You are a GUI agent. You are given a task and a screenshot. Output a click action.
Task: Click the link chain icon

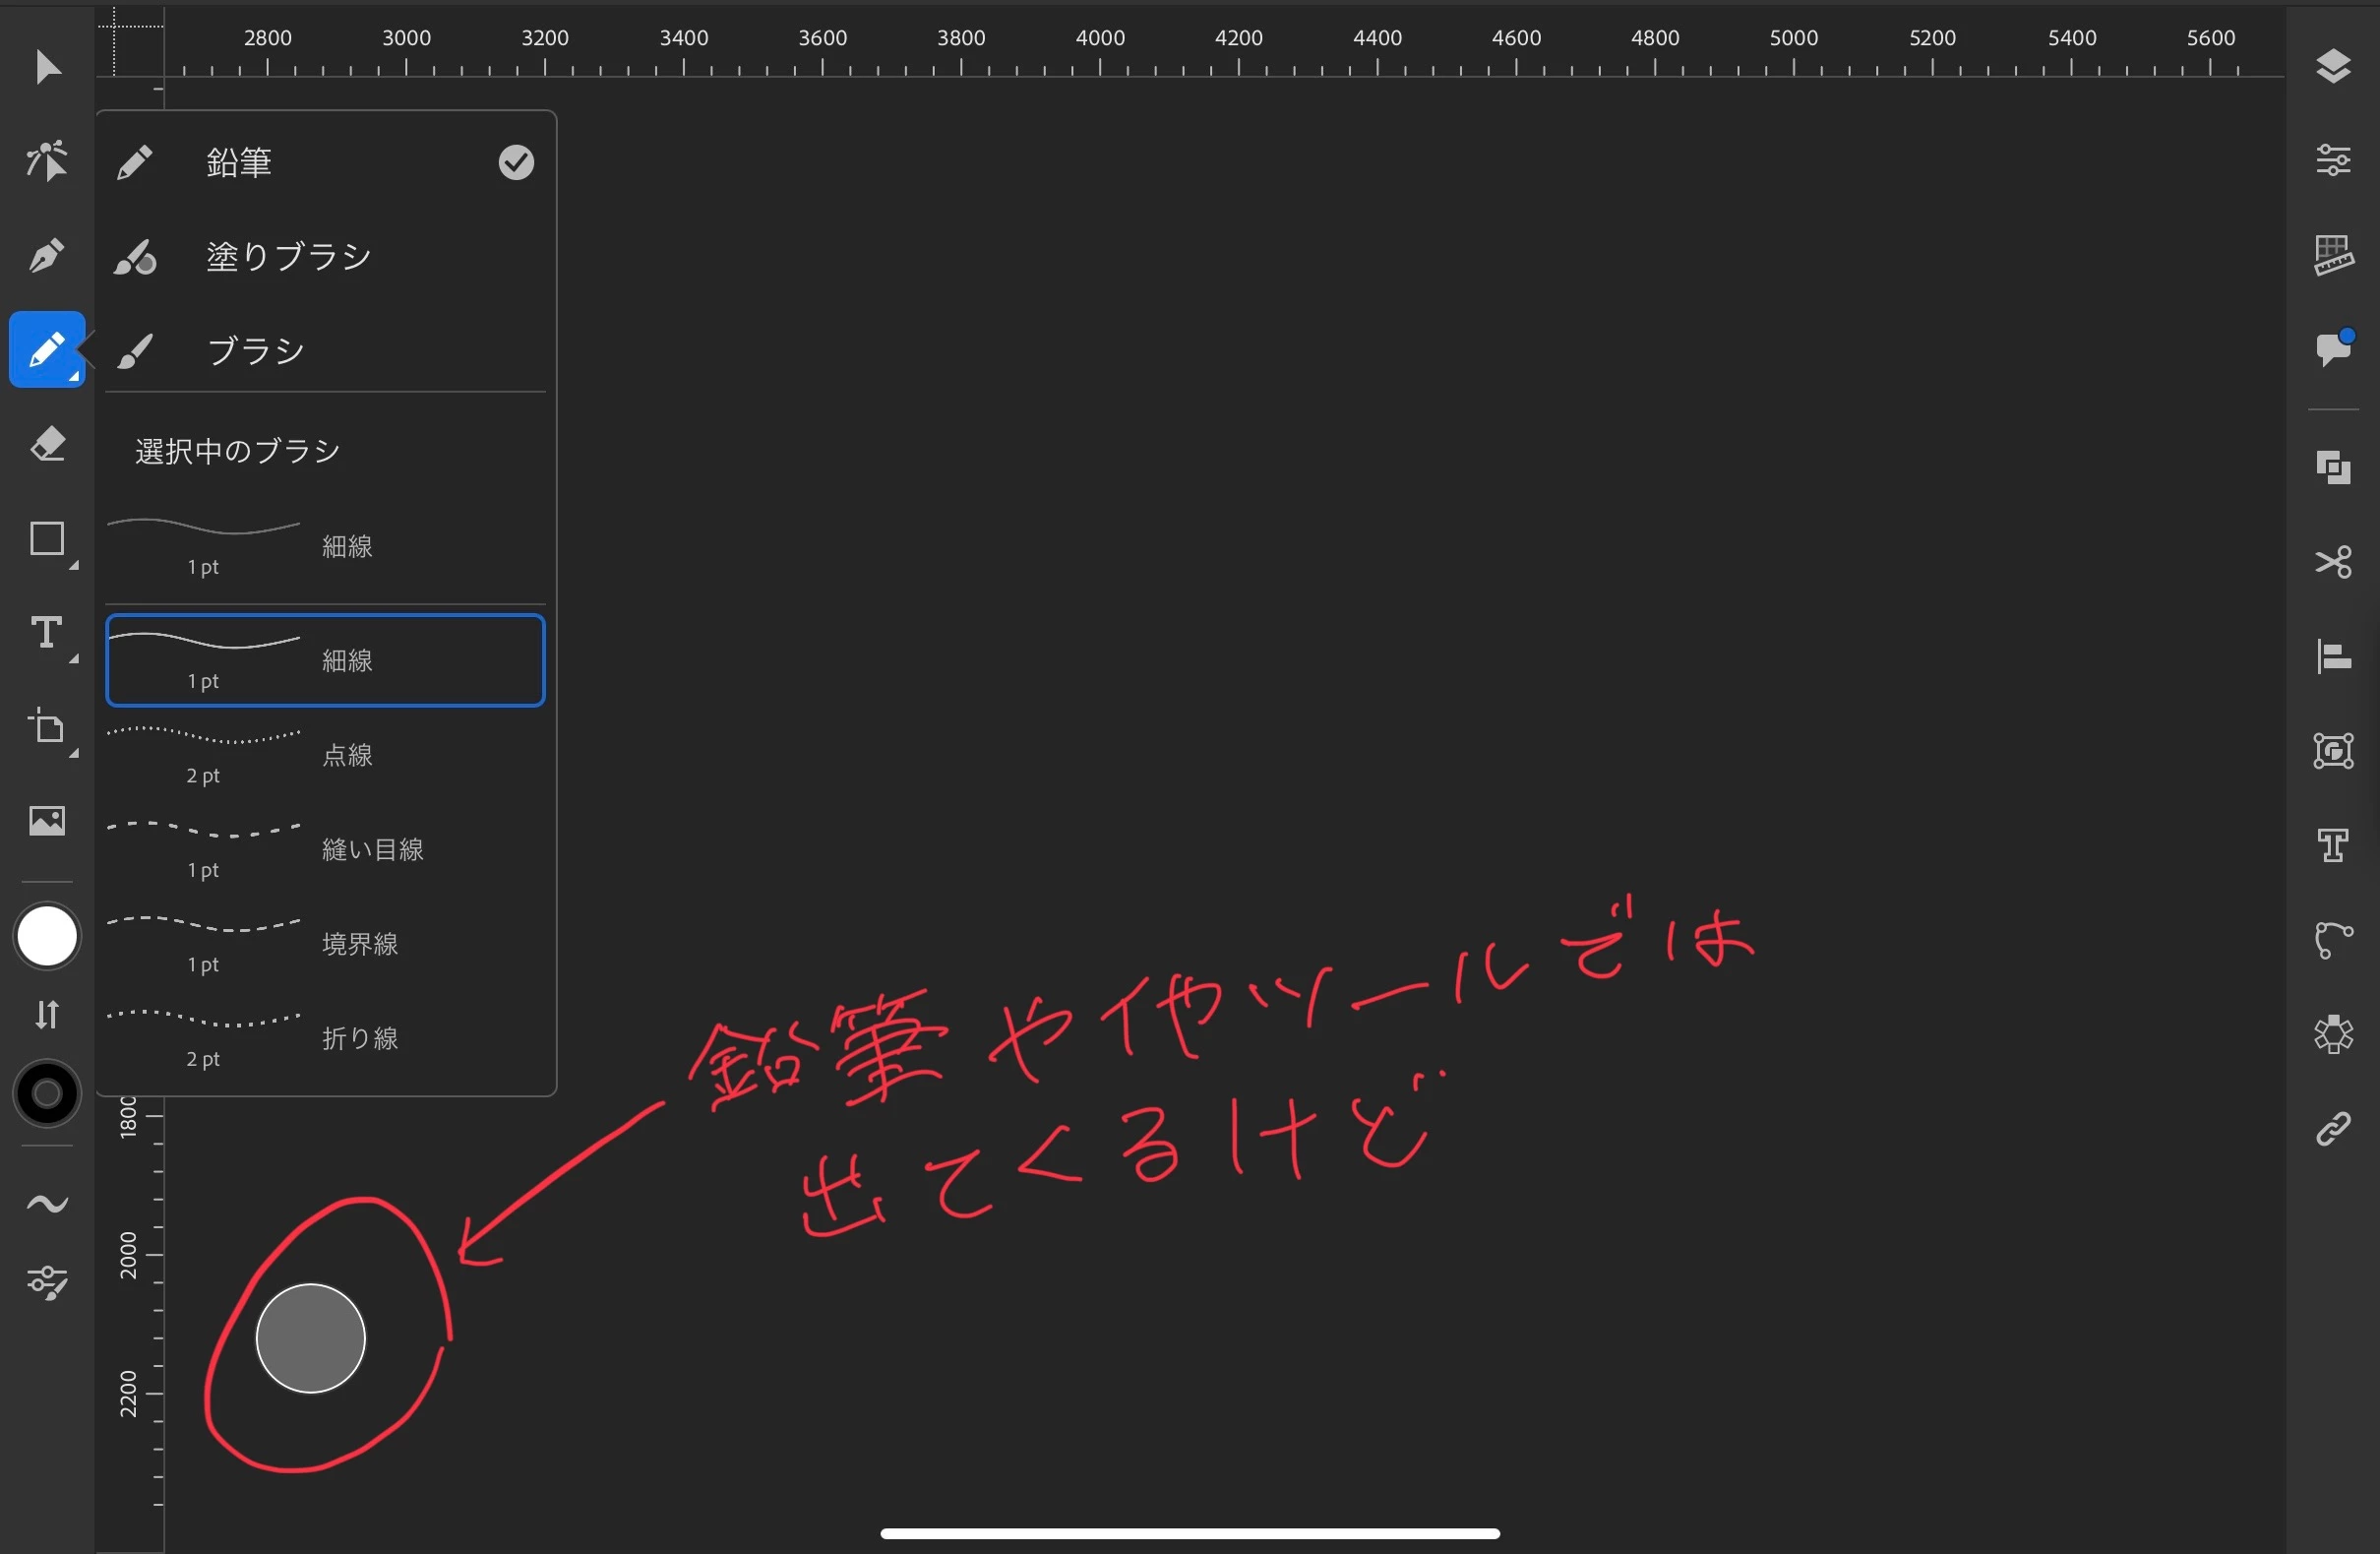2333,1130
